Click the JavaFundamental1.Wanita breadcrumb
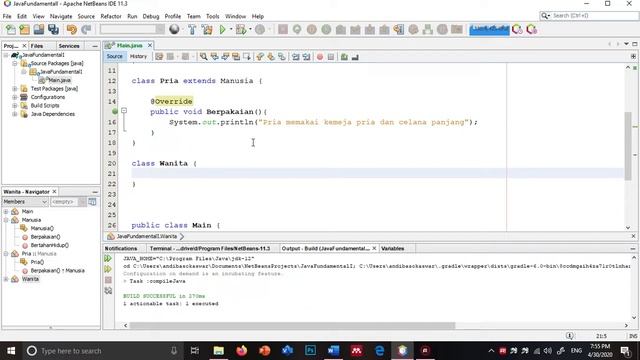This screenshot has height=360, width=640. coord(147,236)
